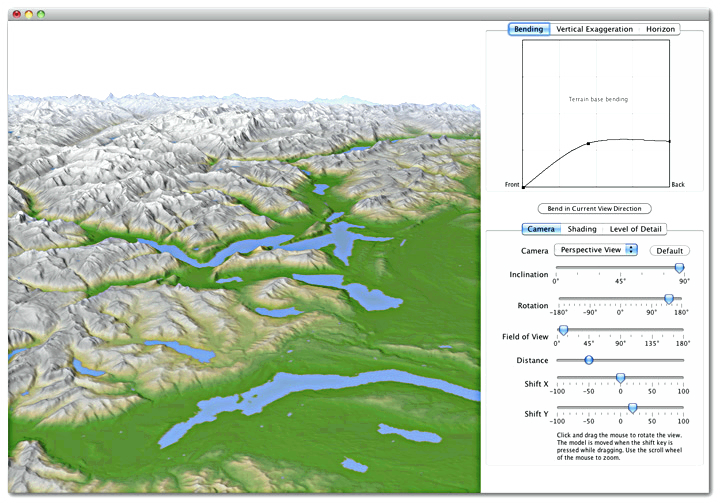Open the Level of Detail tab
Screen dimensions: 720x503
pos(635,229)
